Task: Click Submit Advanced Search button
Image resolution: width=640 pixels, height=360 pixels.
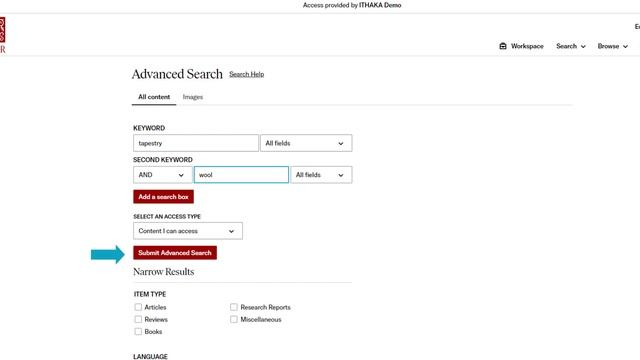Action: [x=175, y=253]
